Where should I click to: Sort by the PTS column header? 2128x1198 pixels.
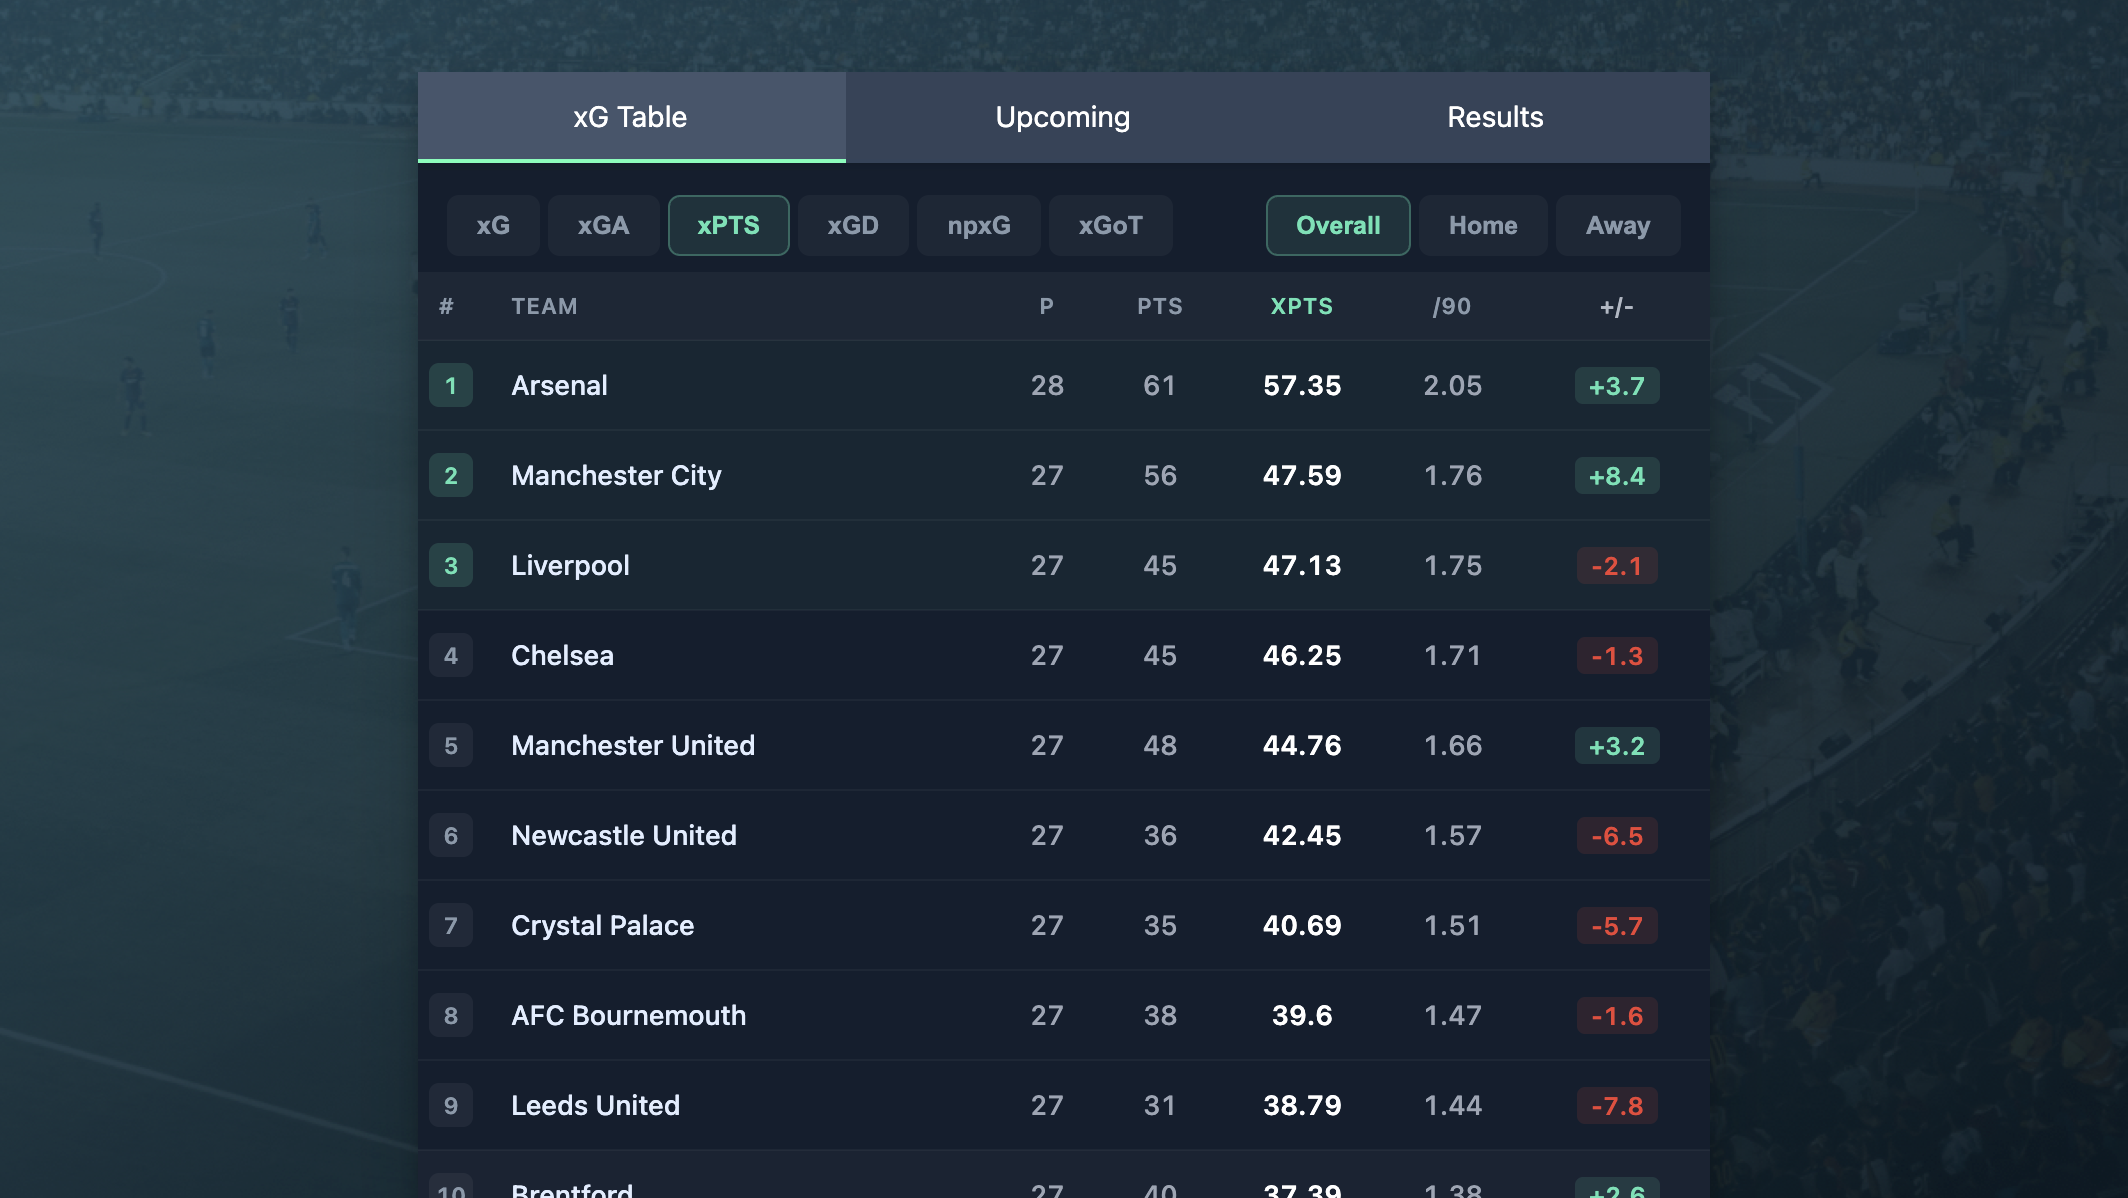[x=1159, y=307]
